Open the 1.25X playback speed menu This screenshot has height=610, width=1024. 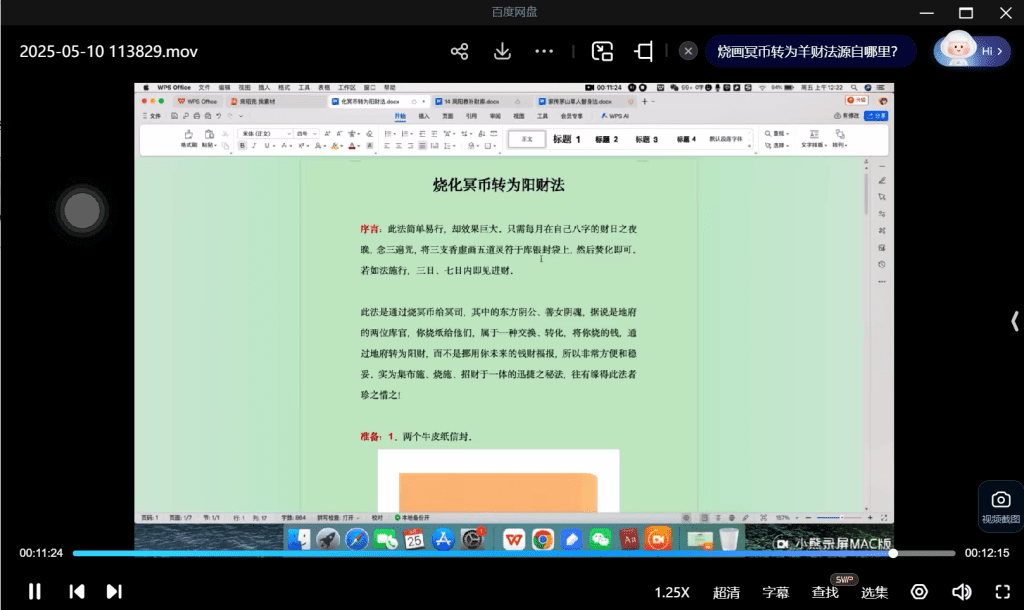point(672,592)
